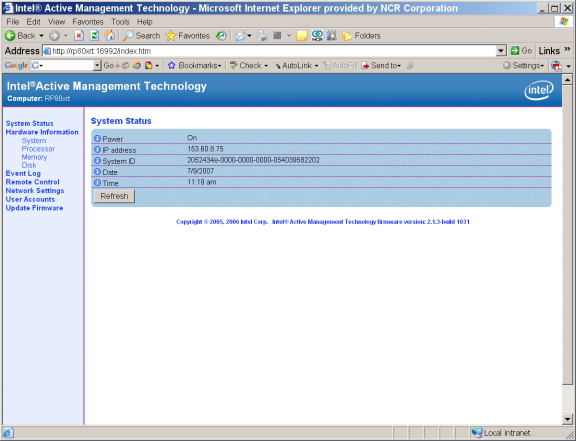Open Google toolbar Settings
The image size is (576, 441).
click(523, 65)
